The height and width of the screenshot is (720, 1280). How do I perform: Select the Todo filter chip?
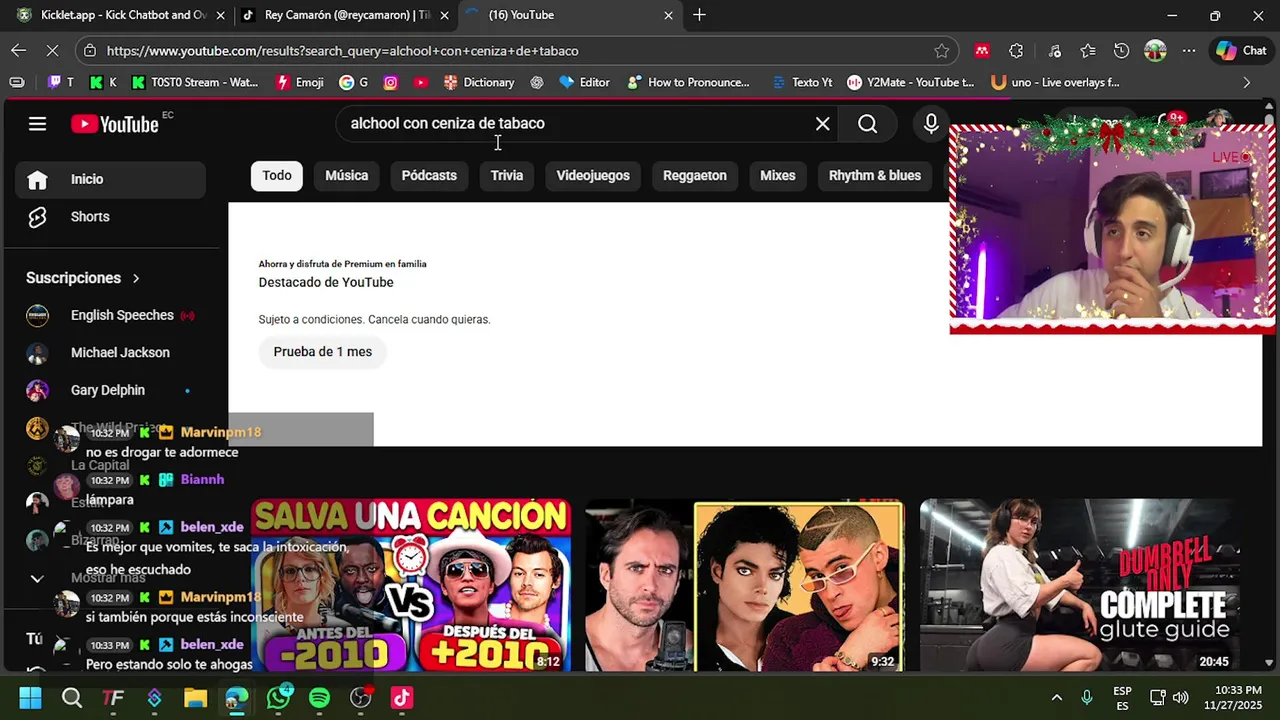click(277, 175)
